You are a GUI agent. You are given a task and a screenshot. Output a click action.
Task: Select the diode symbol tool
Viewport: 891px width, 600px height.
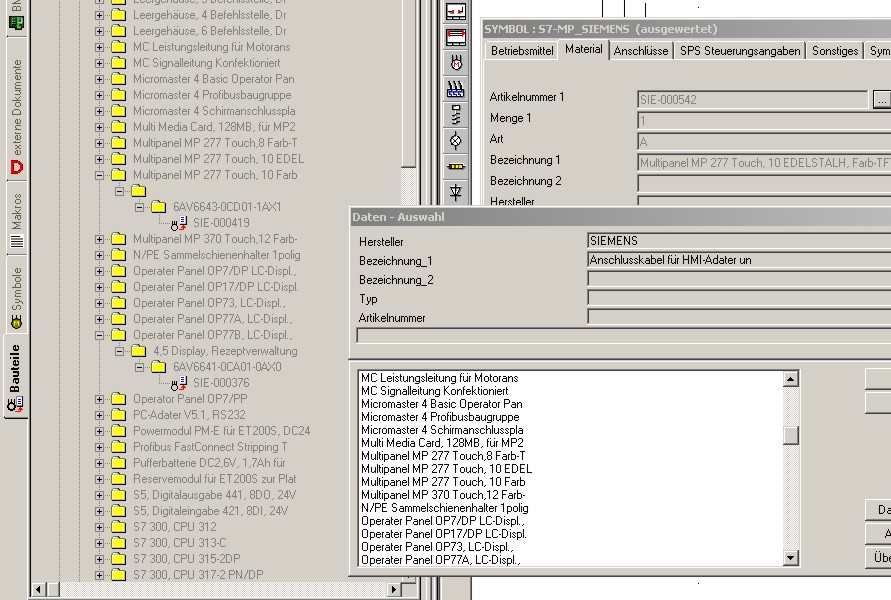click(x=456, y=192)
